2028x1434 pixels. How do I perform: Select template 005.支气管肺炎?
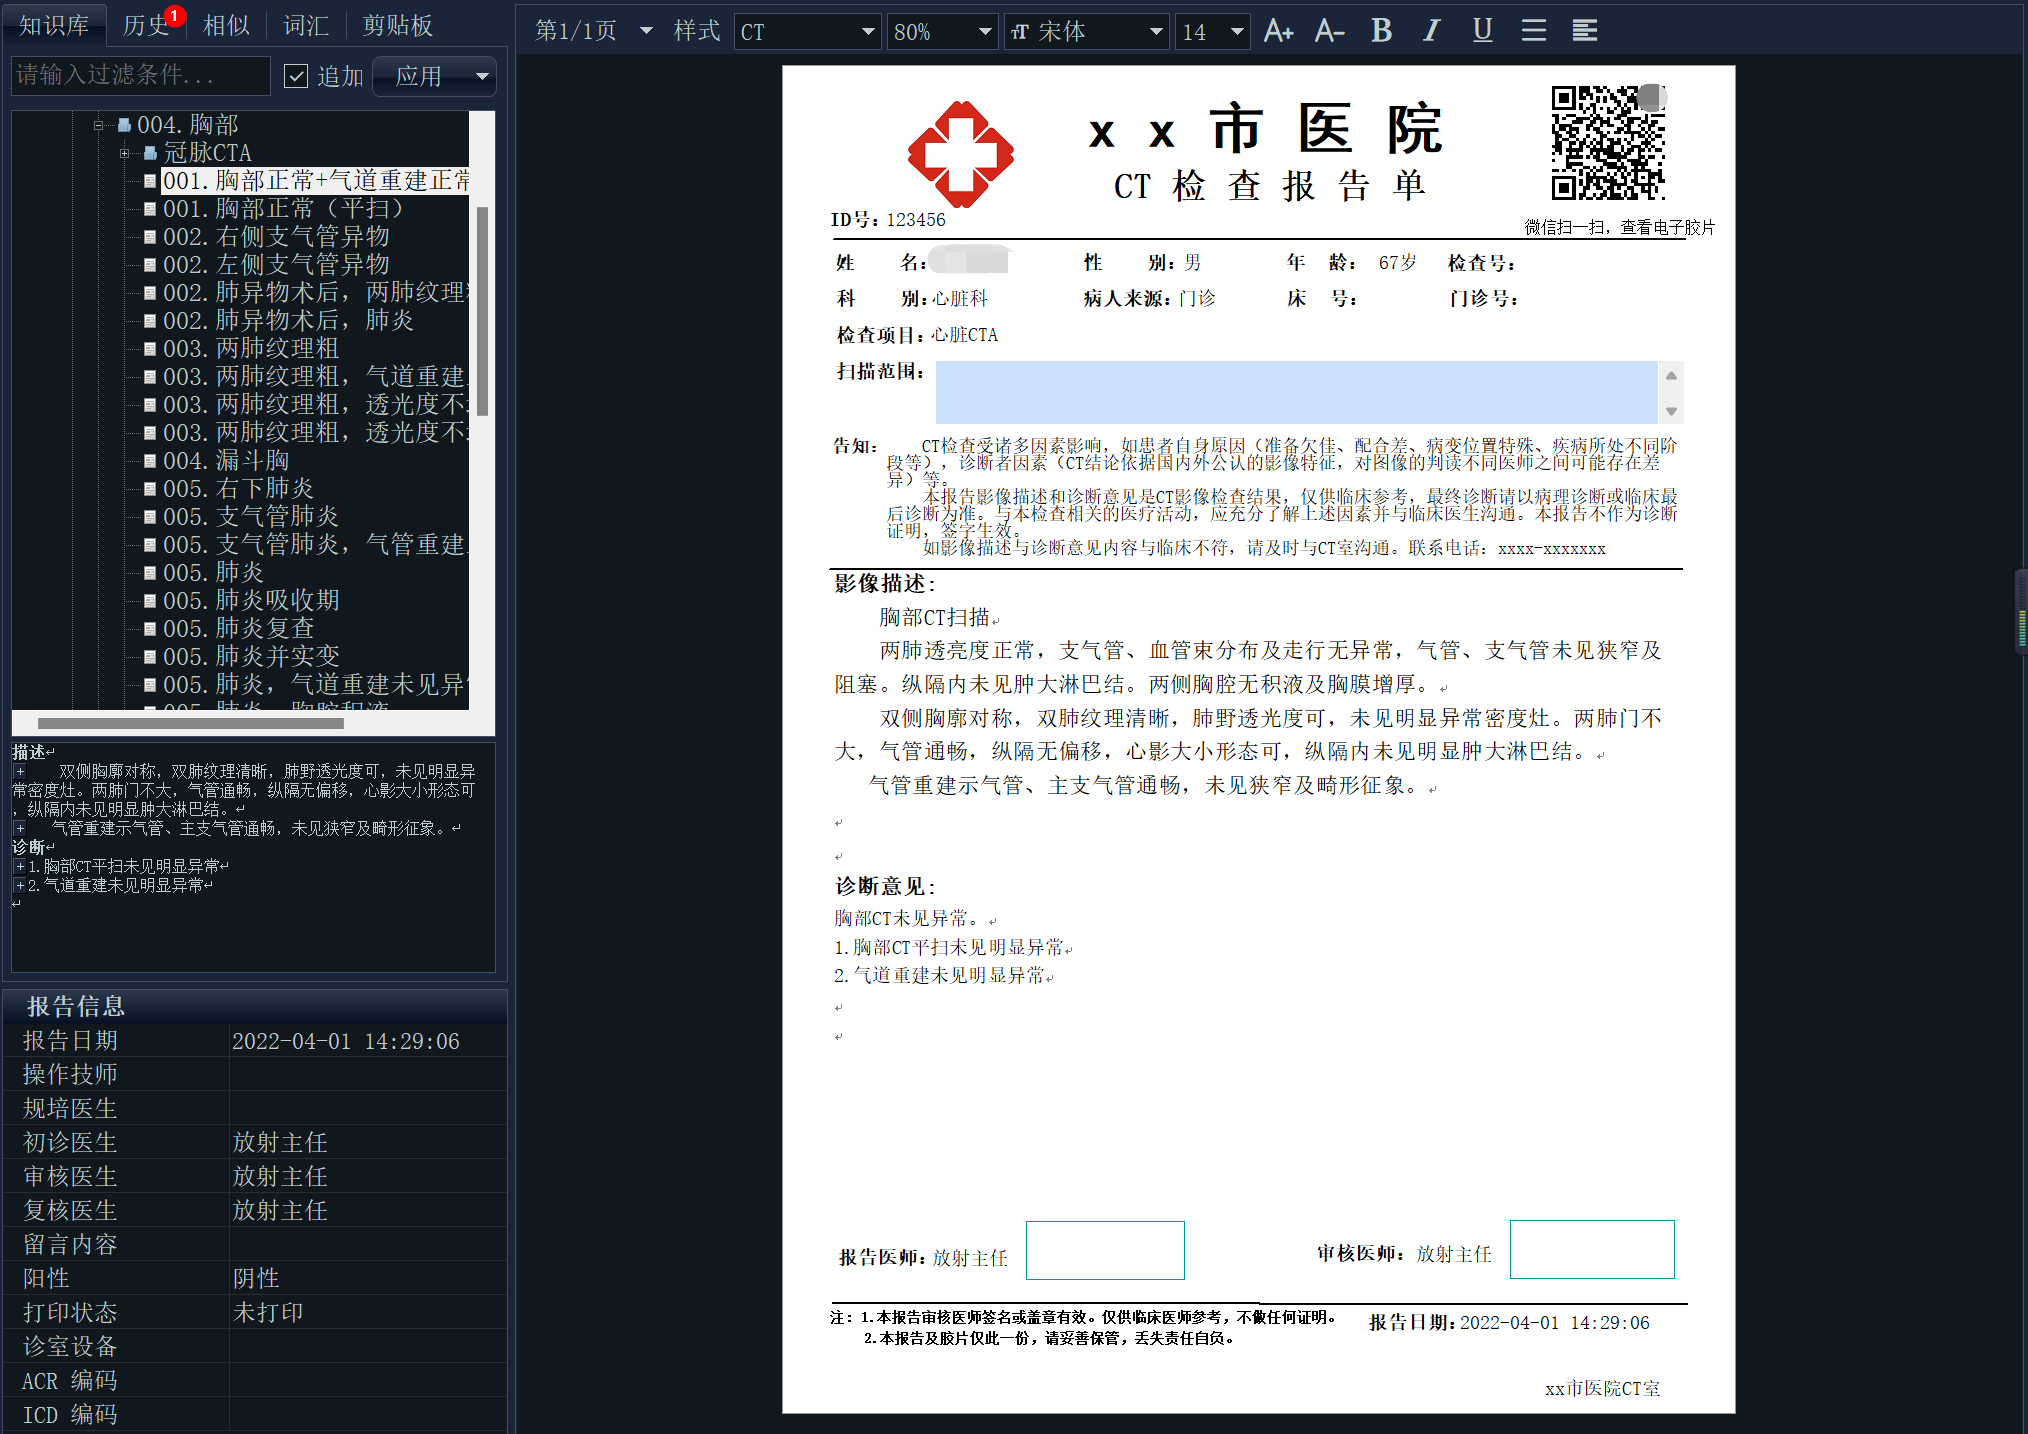click(x=251, y=516)
